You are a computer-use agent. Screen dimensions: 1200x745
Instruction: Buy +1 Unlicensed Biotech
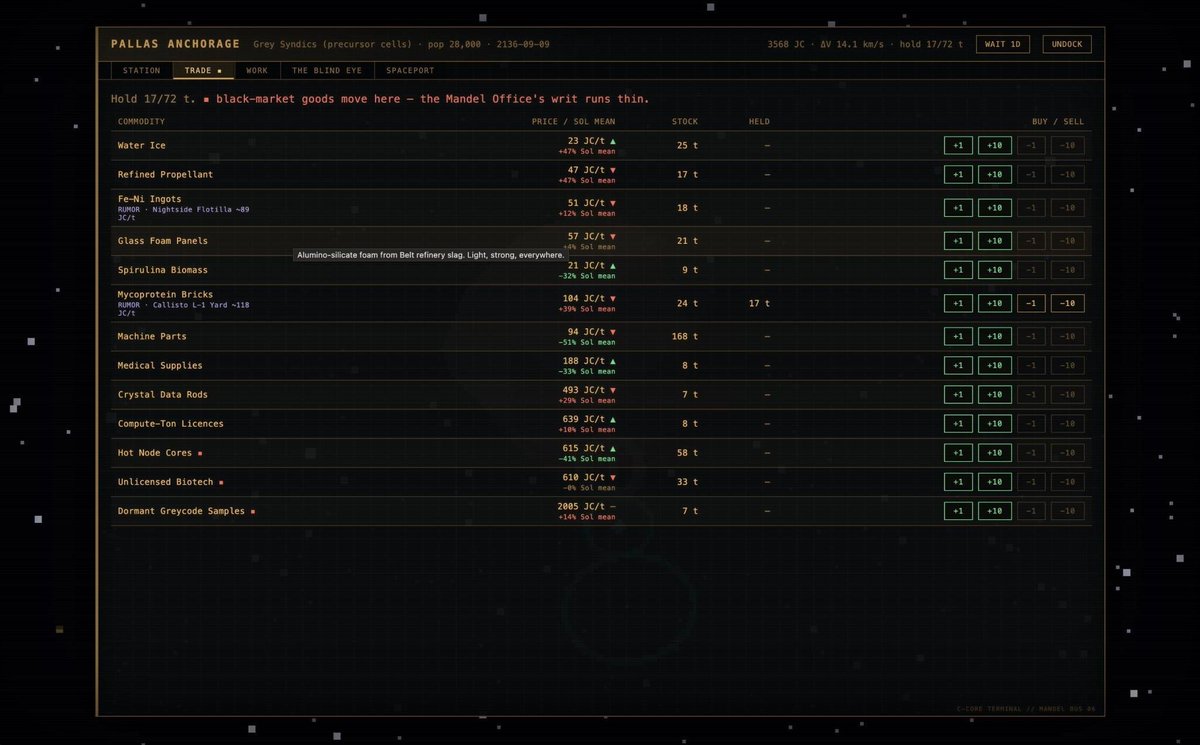point(958,481)
